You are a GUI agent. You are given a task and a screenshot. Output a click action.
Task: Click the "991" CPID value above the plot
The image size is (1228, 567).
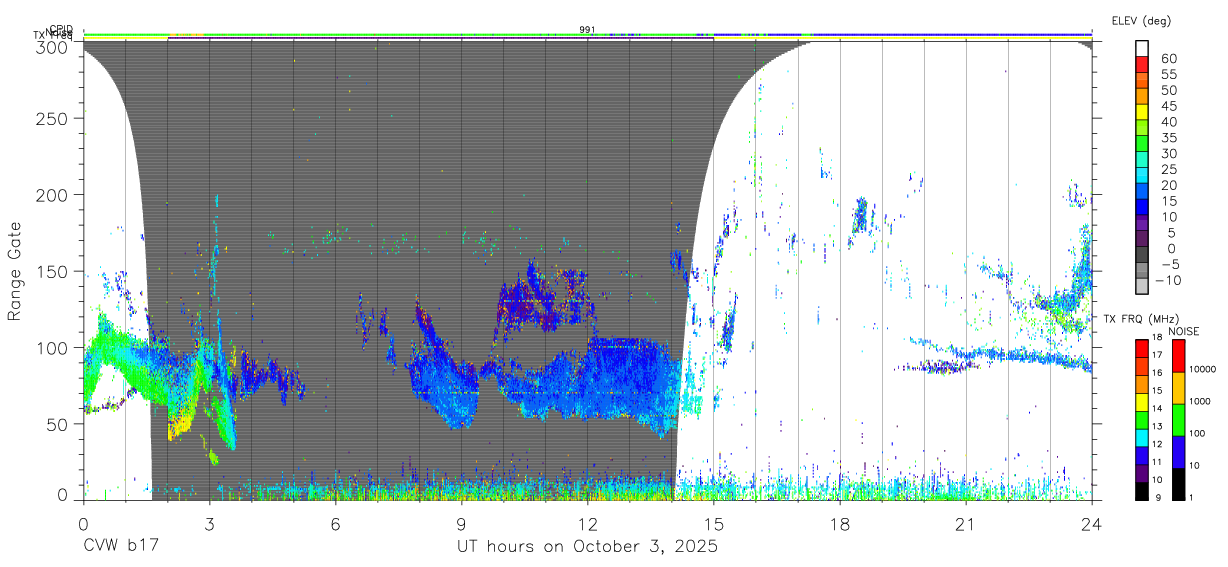(x=587, y=30)
